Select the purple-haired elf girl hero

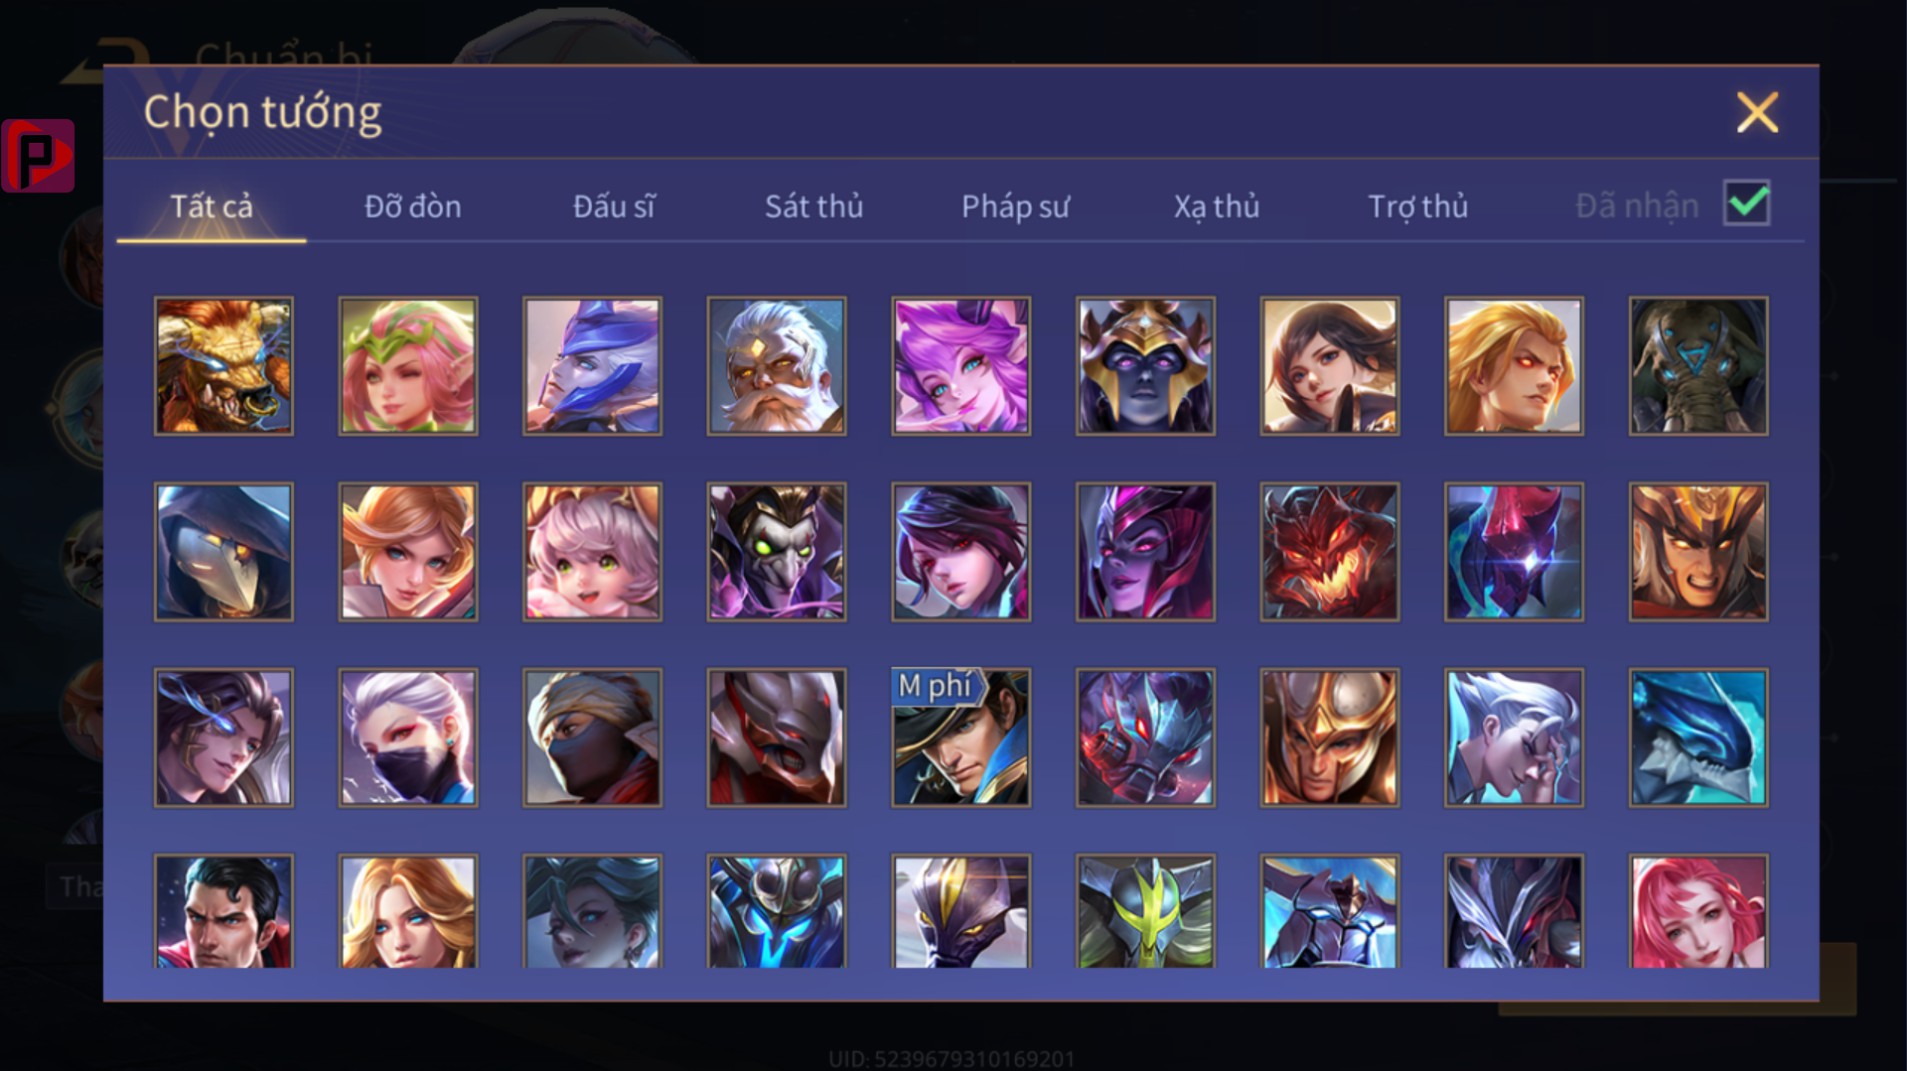[960, 366]
